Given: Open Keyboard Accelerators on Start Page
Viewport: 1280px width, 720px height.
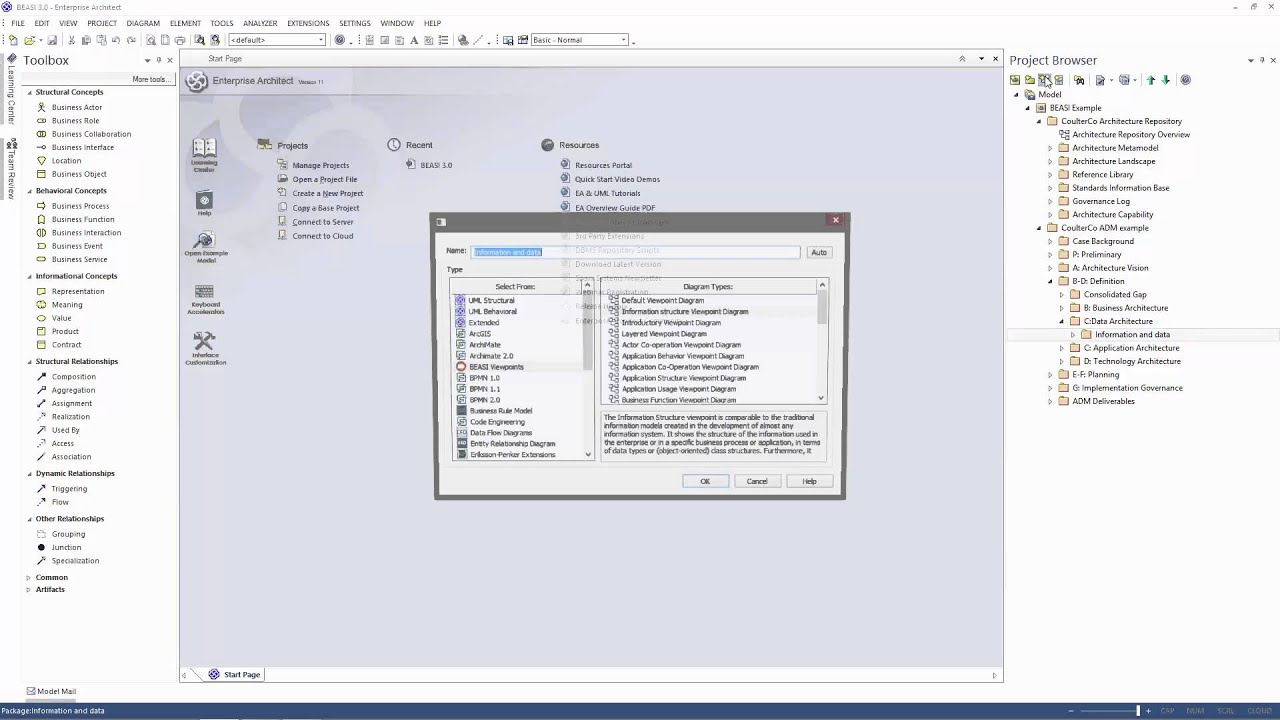Looking at the screenshot, I should pyautogui.click(x=204, y=299).
